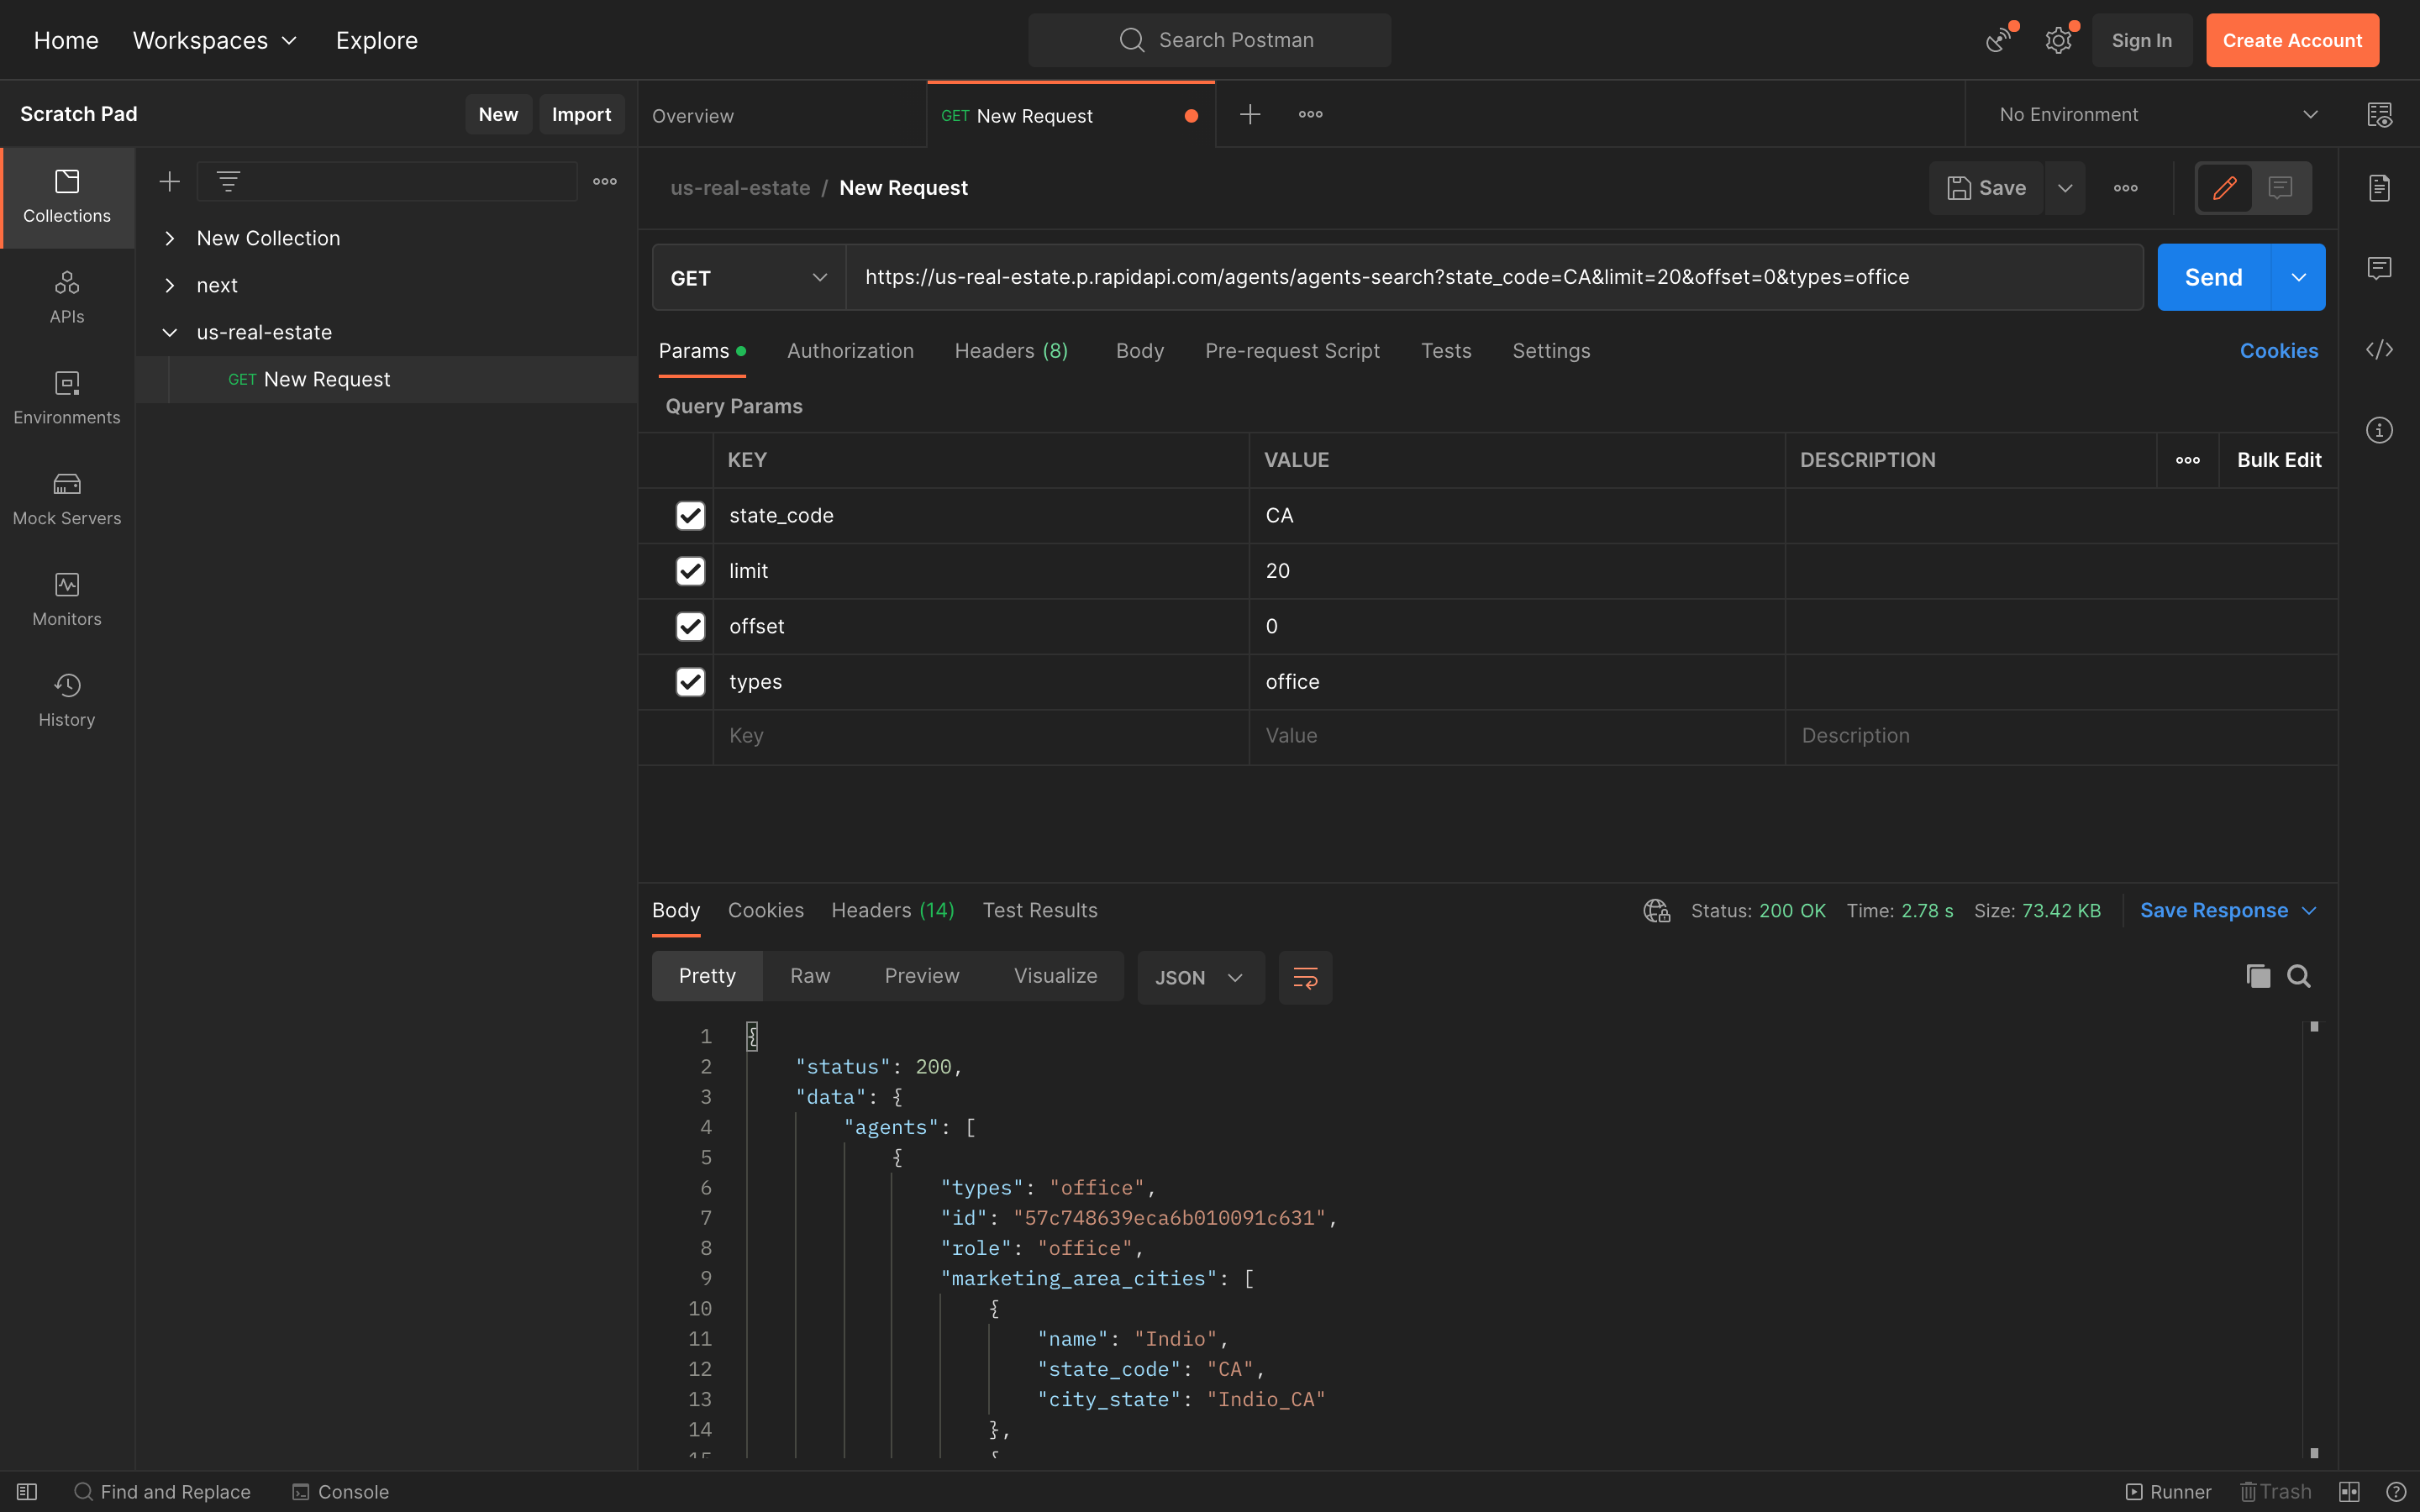
Task: Open the code snippet panel icon
Action: [2379, 350]
